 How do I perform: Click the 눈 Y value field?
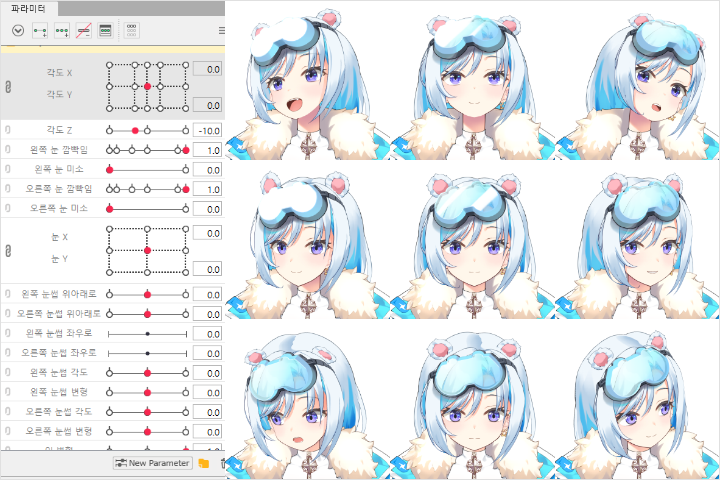[x=208, y=269]
